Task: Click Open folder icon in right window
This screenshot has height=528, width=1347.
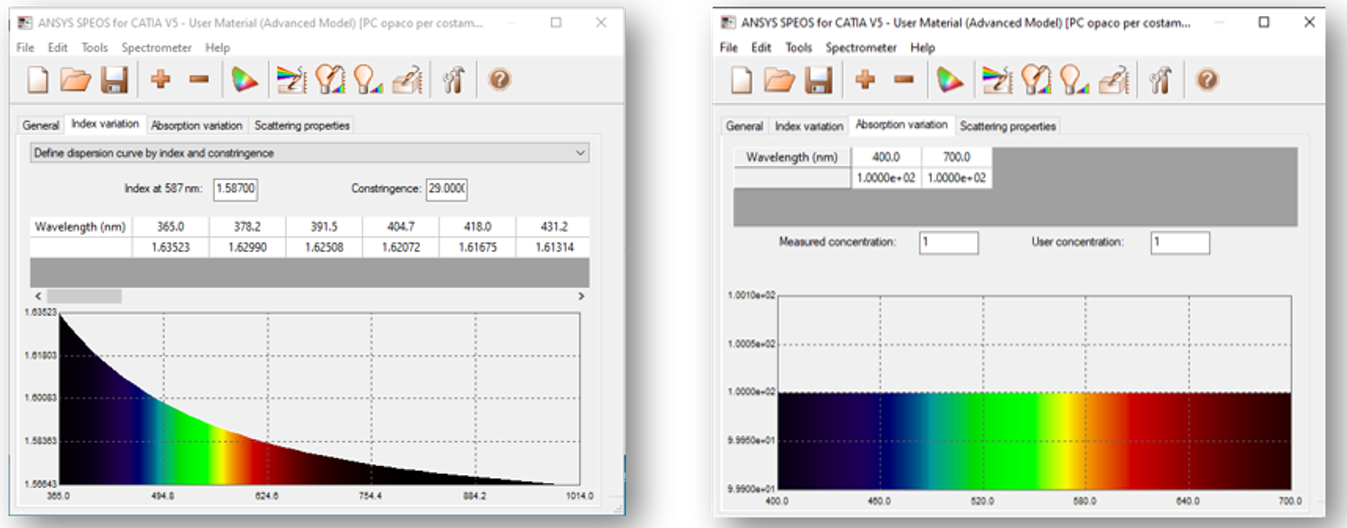Action: pyautogui.click(x=780, y=80)
